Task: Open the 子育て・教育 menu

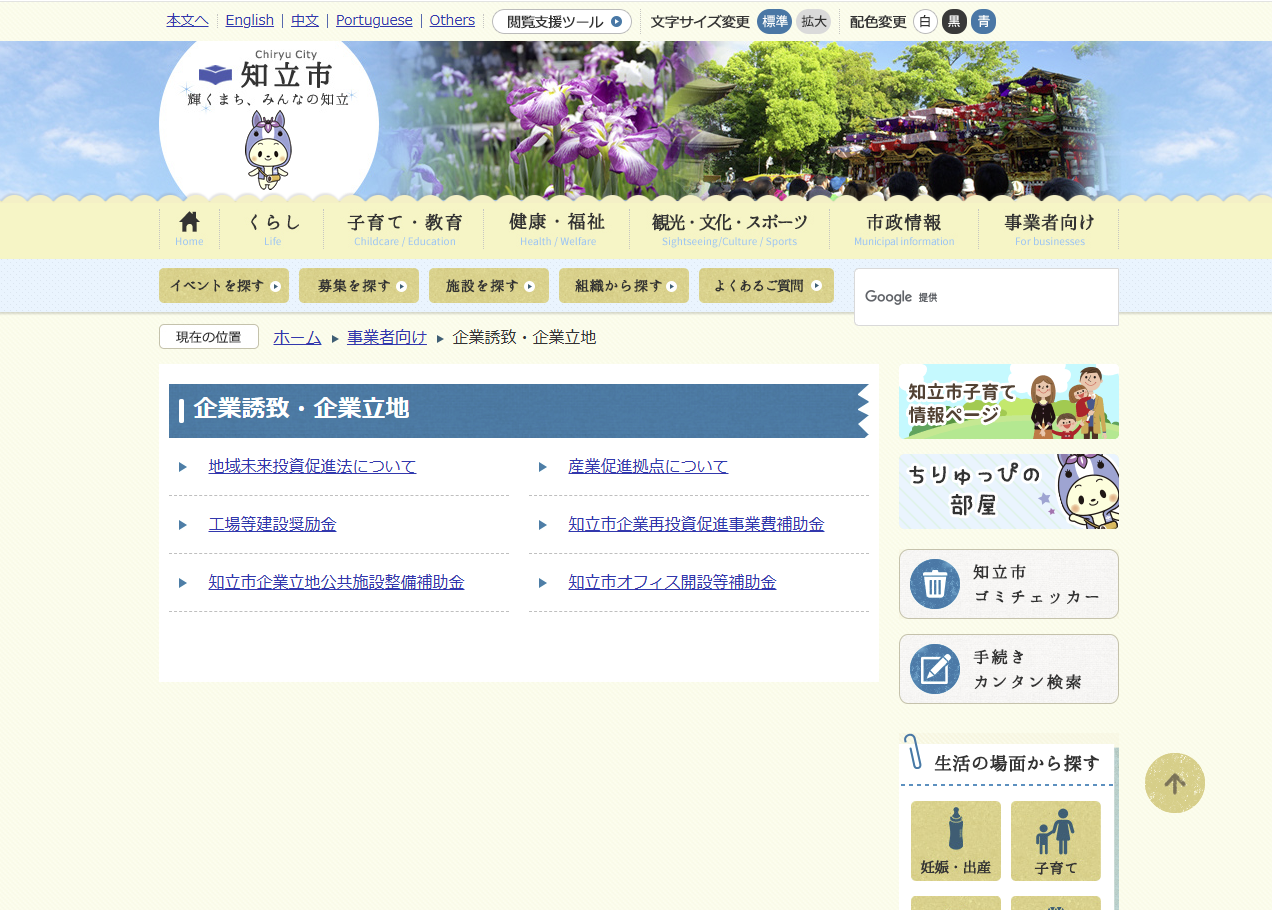Action: 405,228
